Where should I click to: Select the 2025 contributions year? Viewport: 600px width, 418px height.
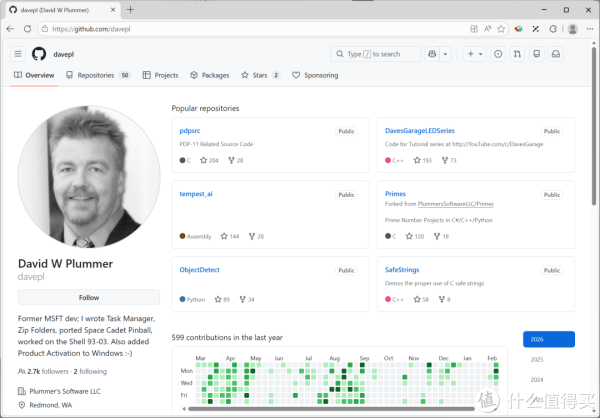coord(537,359)
